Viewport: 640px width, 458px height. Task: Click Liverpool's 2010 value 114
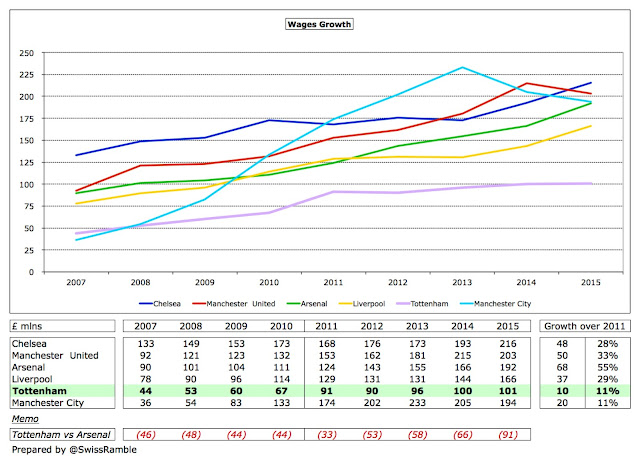pos(282,379)
